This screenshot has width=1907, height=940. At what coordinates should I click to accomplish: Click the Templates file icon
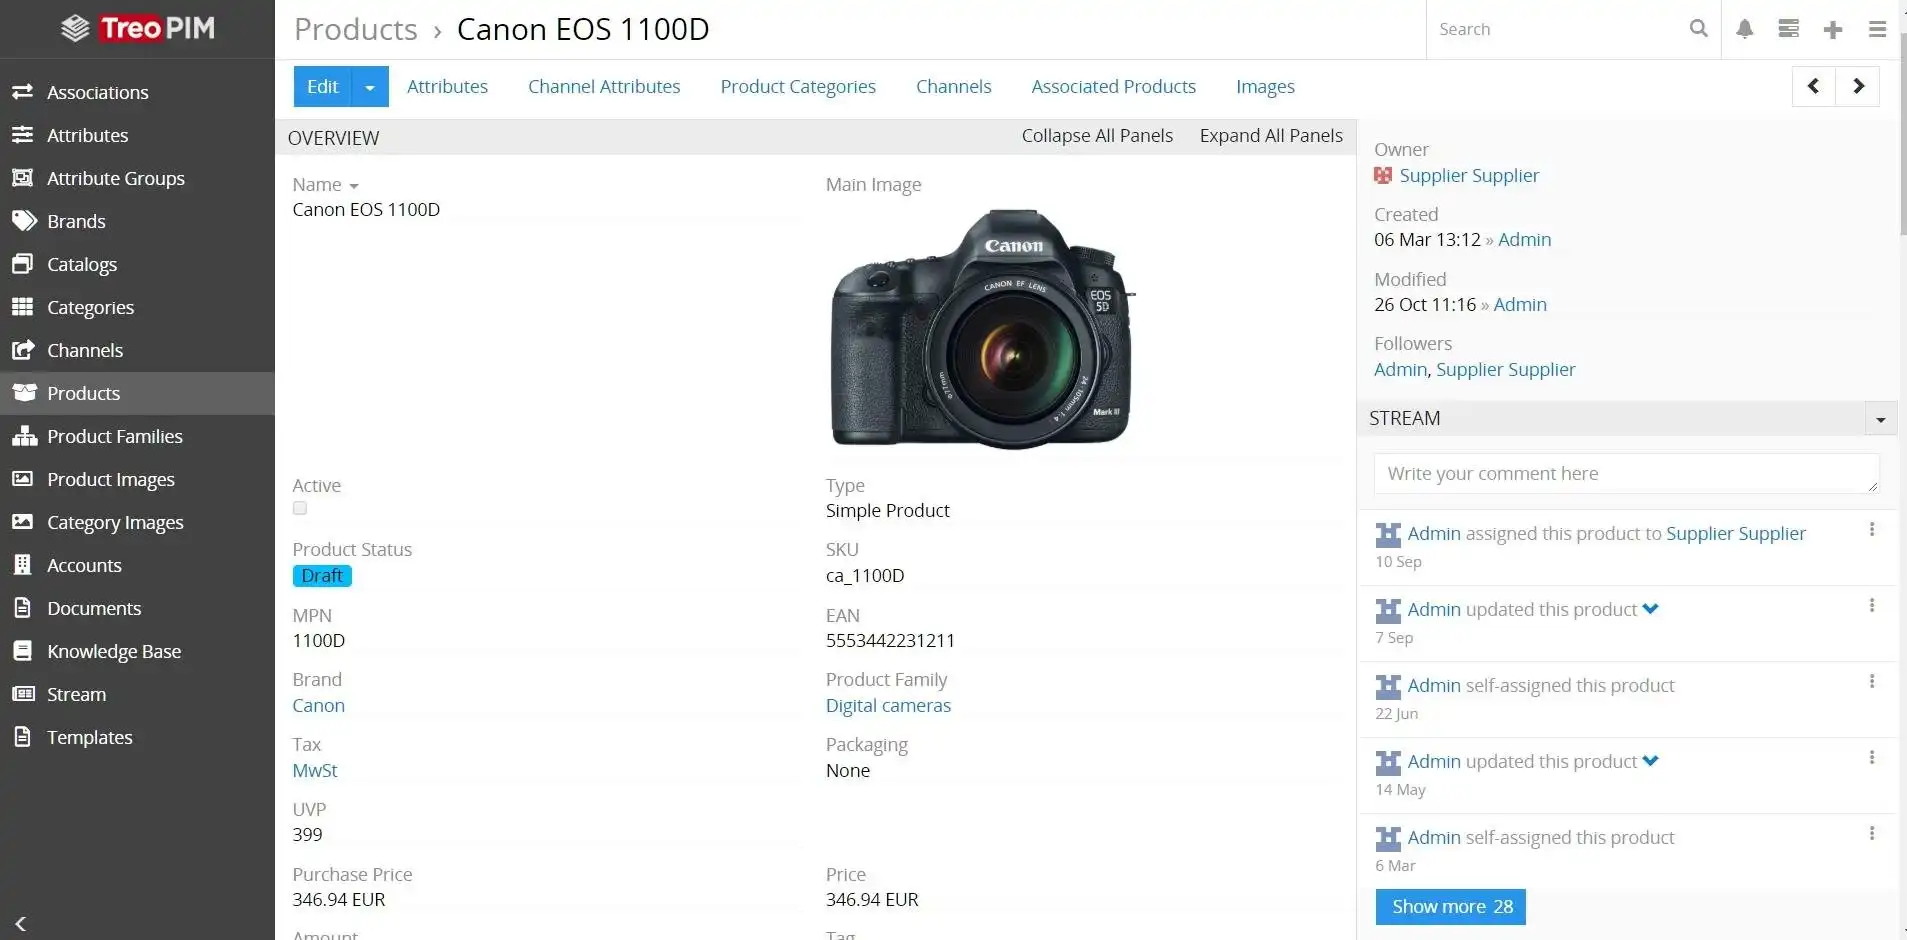pyautogui.click(x=23, y=737)
